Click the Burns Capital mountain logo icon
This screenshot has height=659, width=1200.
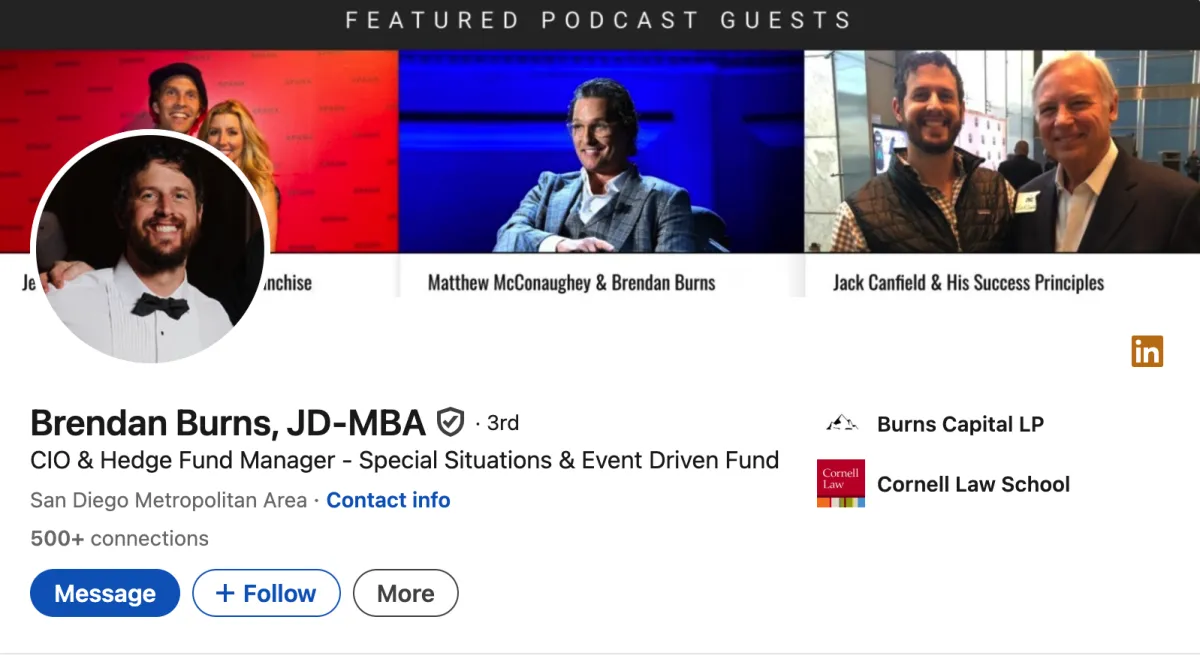pos(841,424)
